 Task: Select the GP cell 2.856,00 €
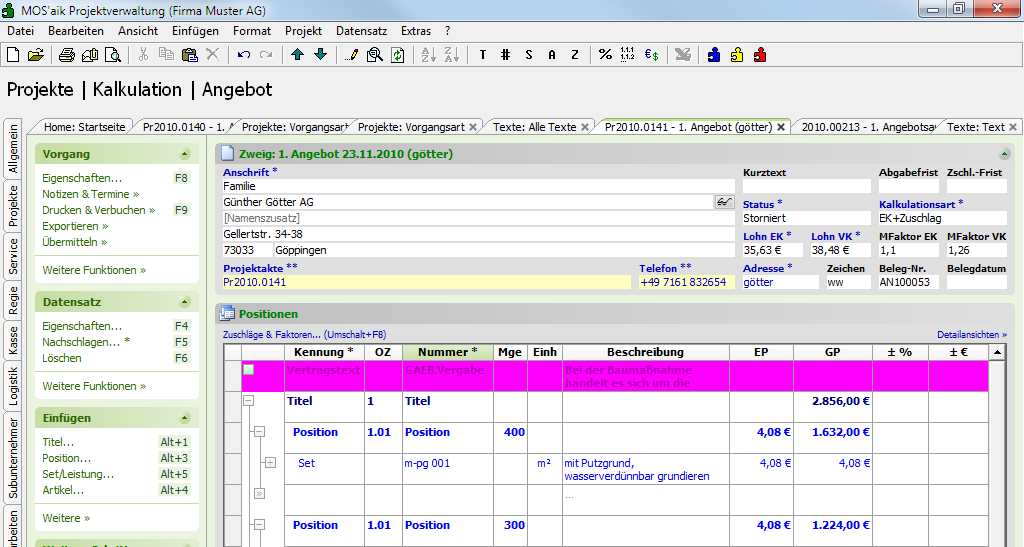tap(833, 407)
